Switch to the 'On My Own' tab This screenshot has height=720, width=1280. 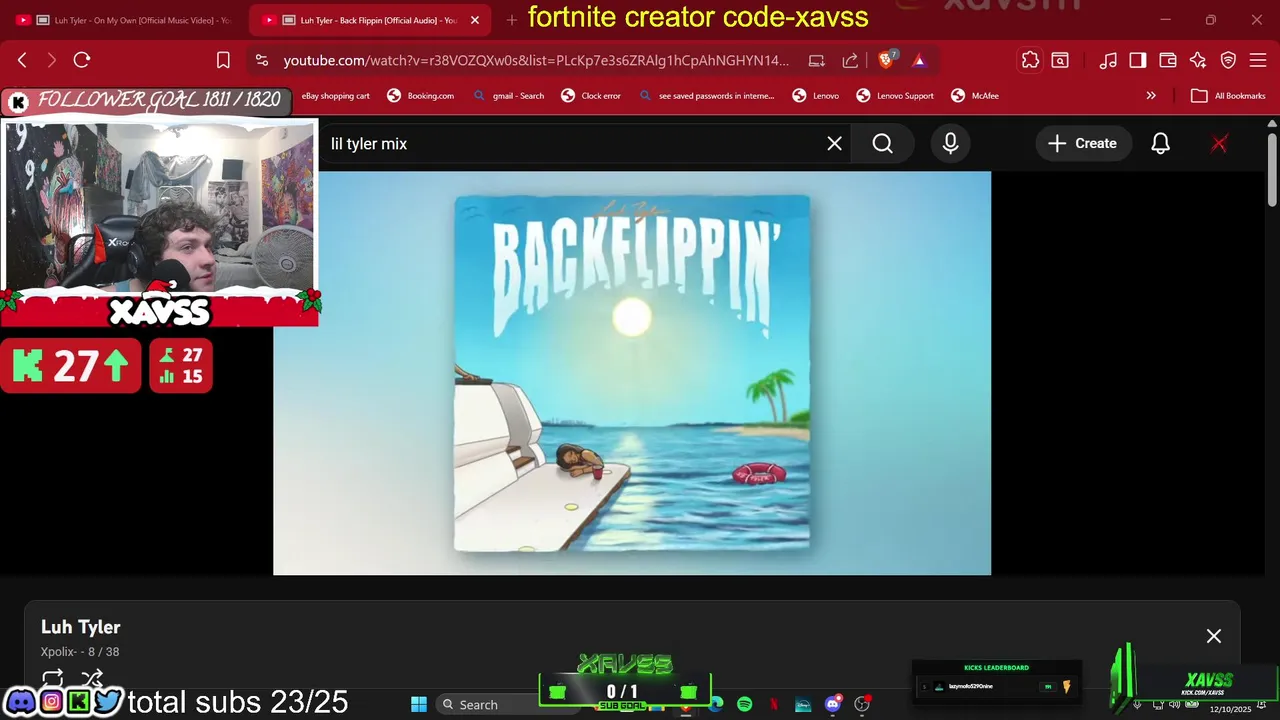pos(123,20)
